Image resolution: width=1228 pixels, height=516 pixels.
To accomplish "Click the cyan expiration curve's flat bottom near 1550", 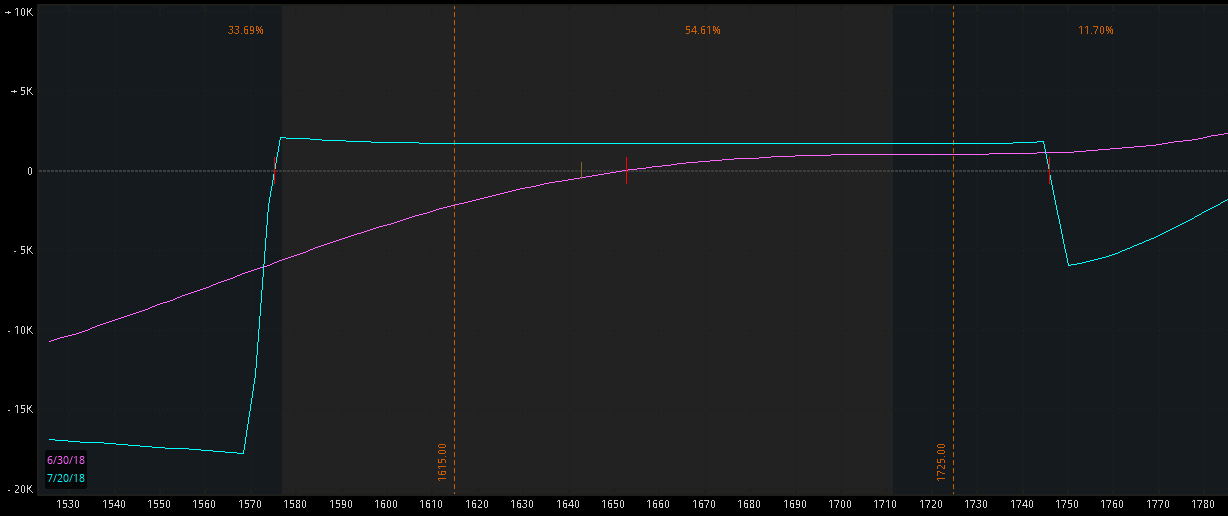I will coord(158,446).
